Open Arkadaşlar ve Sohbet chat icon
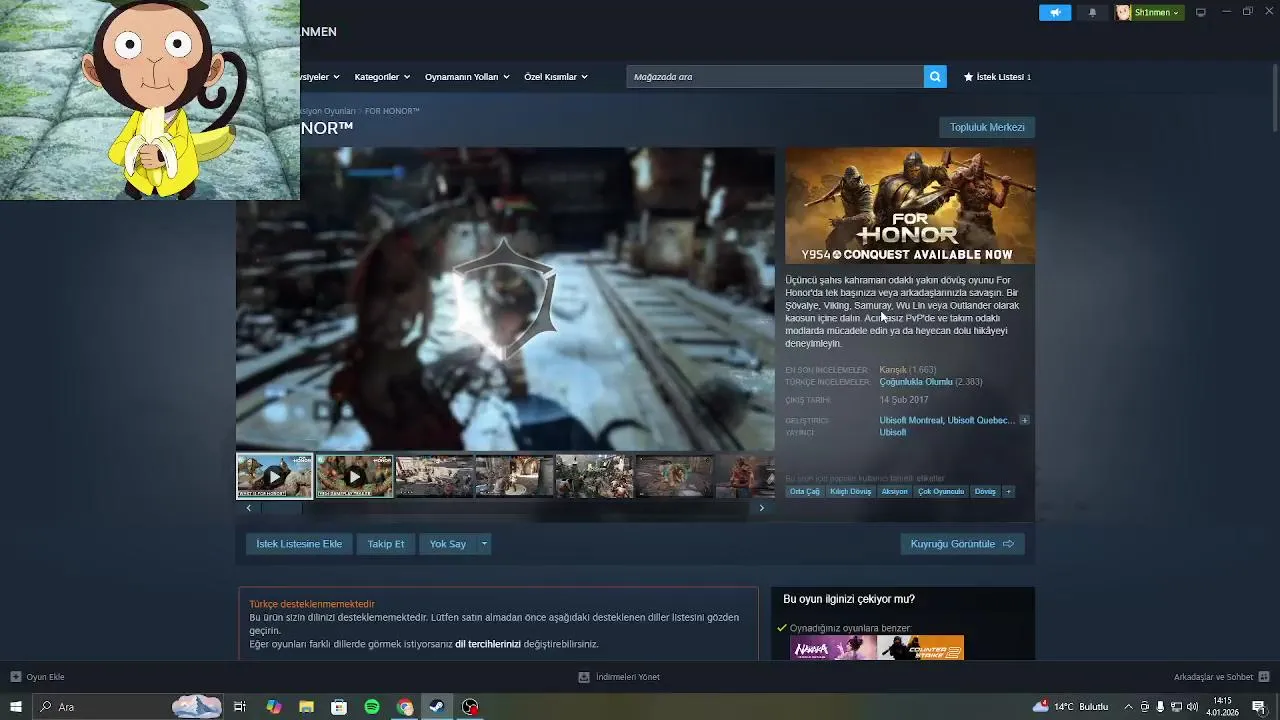This screenshot has width=1280, height=720. (1264, 677)
